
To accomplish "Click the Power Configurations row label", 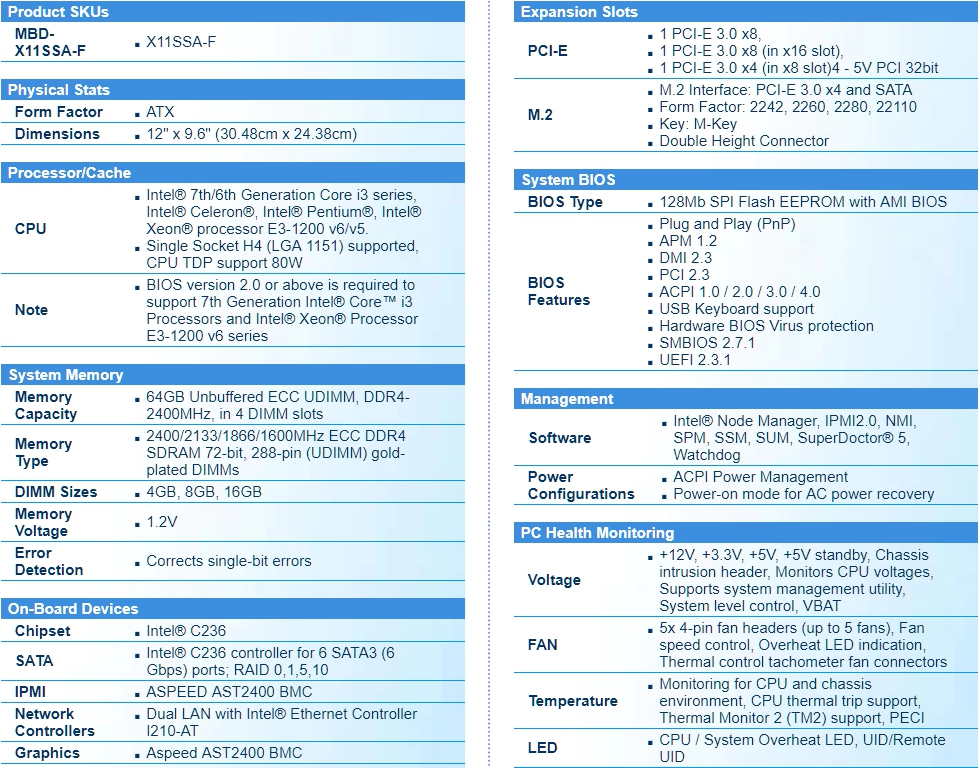I will pyautogui.click(x=581, y=485).
